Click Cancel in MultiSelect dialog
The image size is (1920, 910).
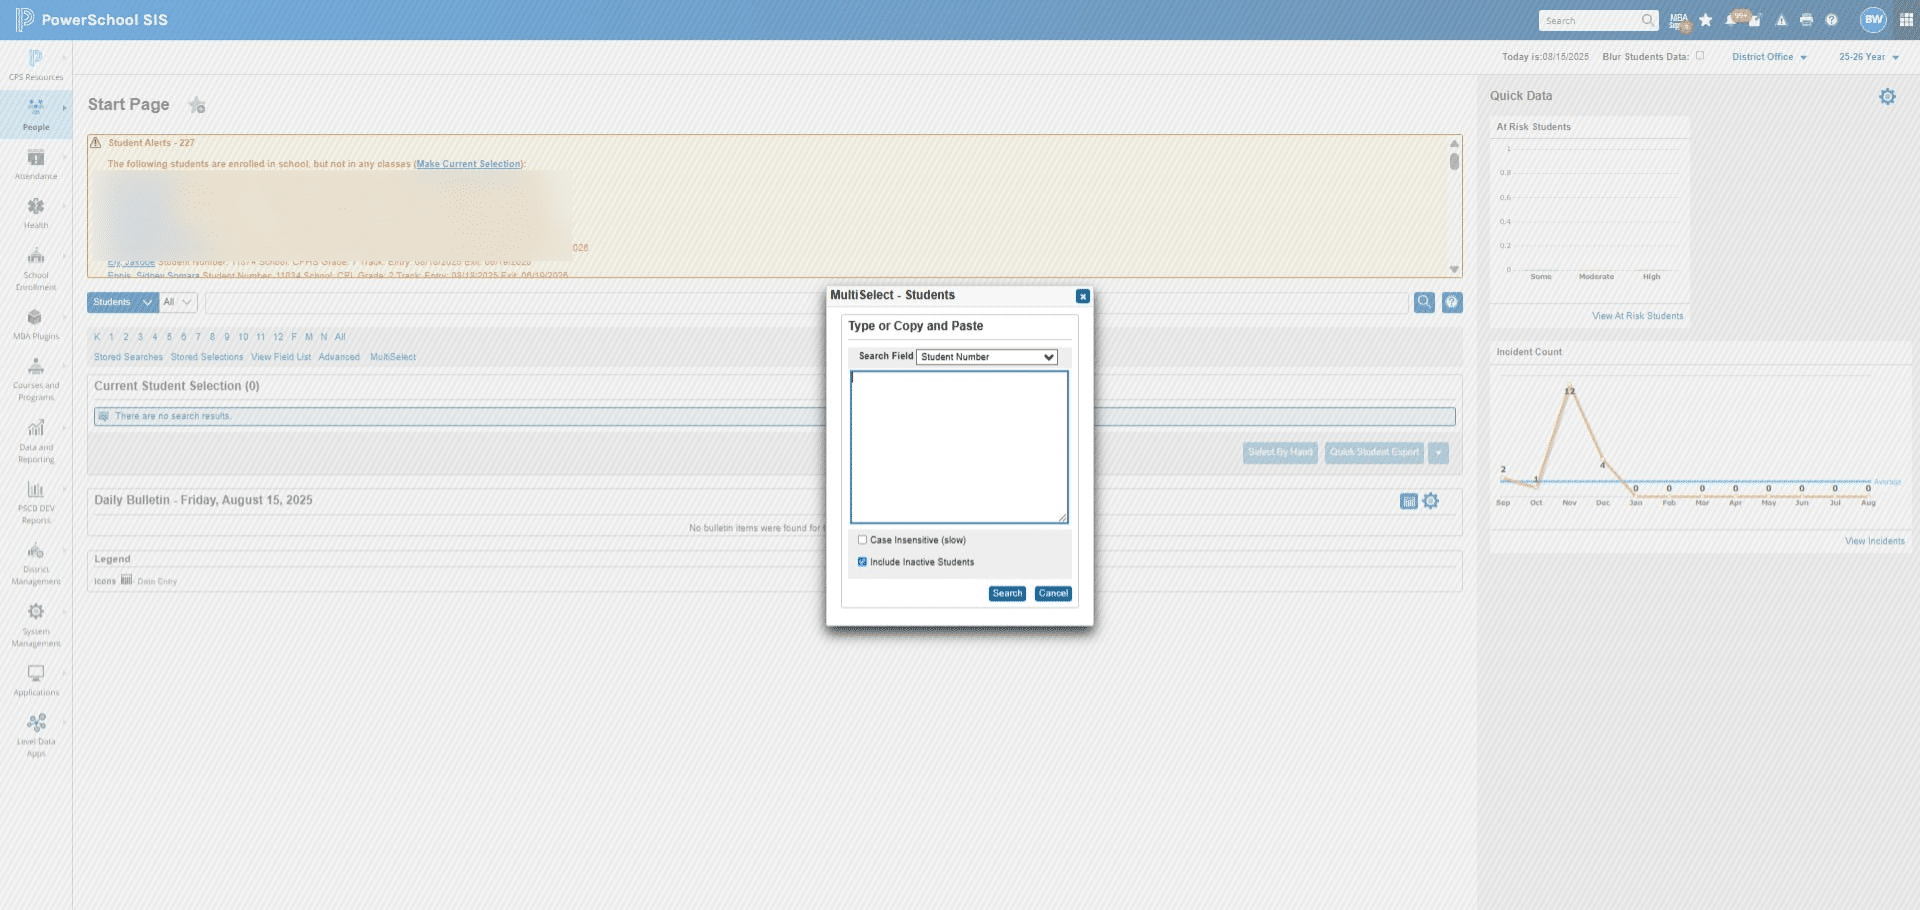pos(1053,594)
